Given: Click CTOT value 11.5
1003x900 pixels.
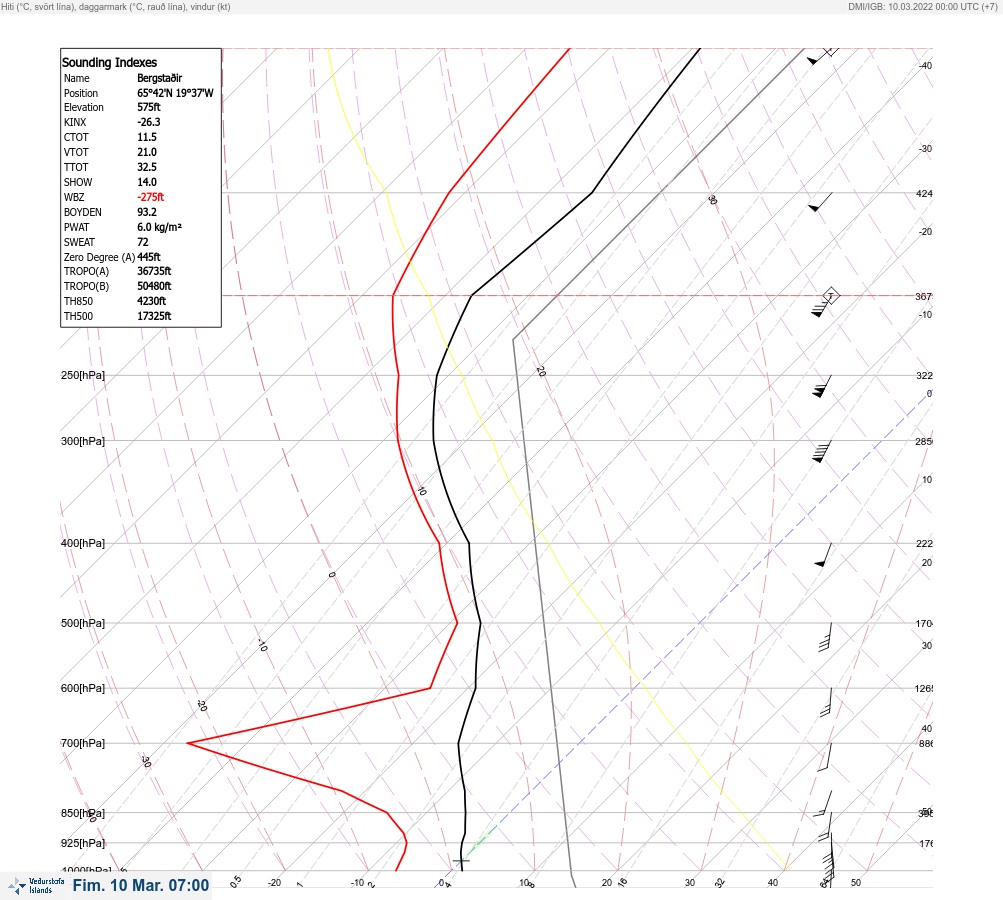Looking at the screenshot, I should [x=146, y=137].
